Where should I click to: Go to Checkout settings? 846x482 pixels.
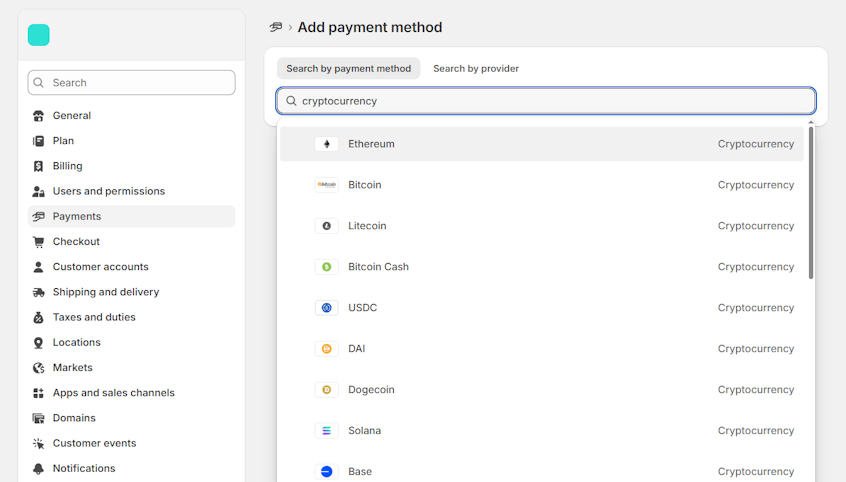[132, 242]
